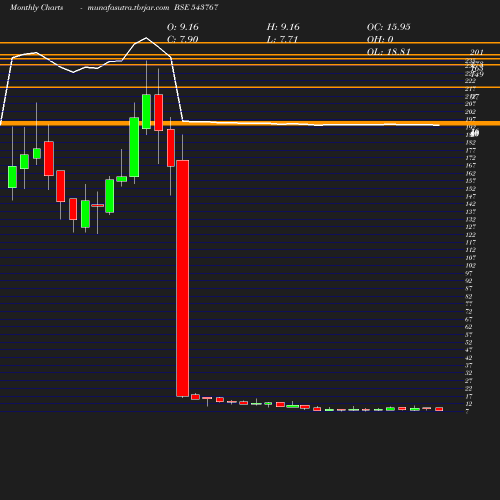This screenshot has height=500, width=500.
Task: Click the price axis label "87"
Action: (x=469, y=289)
